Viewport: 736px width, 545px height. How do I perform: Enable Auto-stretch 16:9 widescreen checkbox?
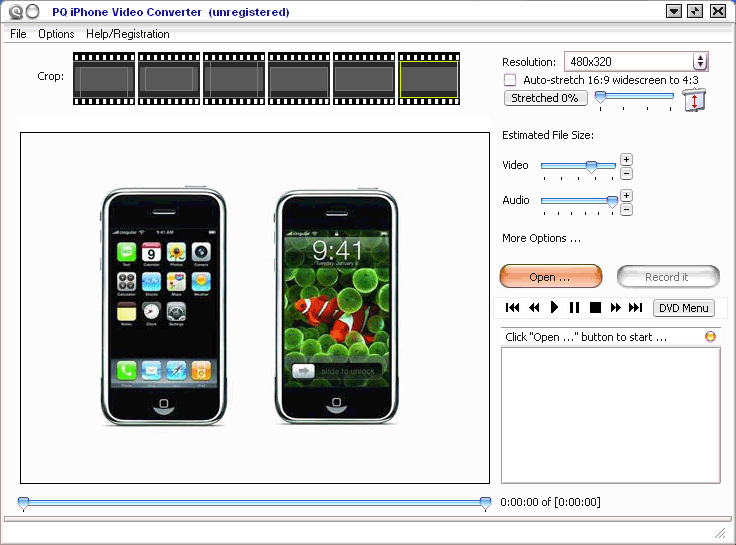tap(510, 80)
